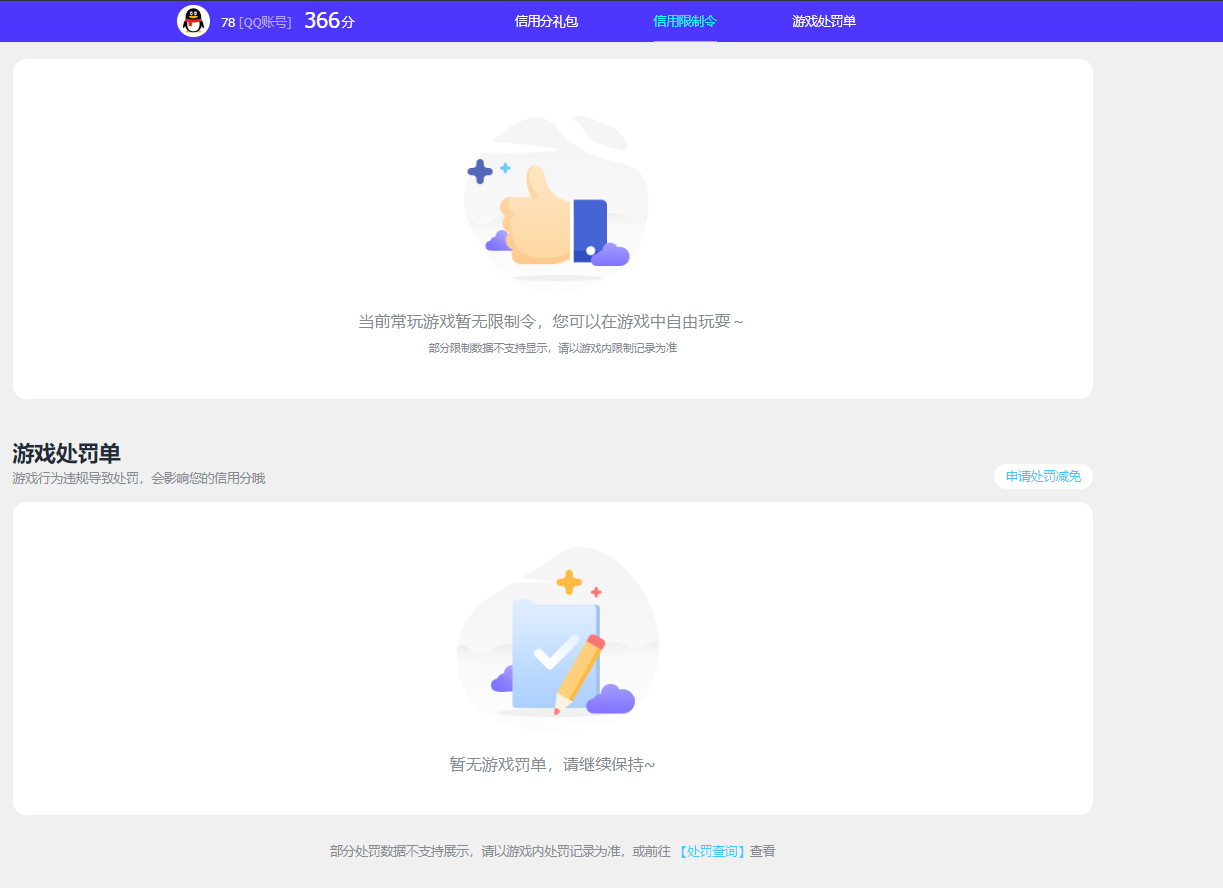
Task: Open the 信用分礼包 tab
Action: click(x=546, y=21)
